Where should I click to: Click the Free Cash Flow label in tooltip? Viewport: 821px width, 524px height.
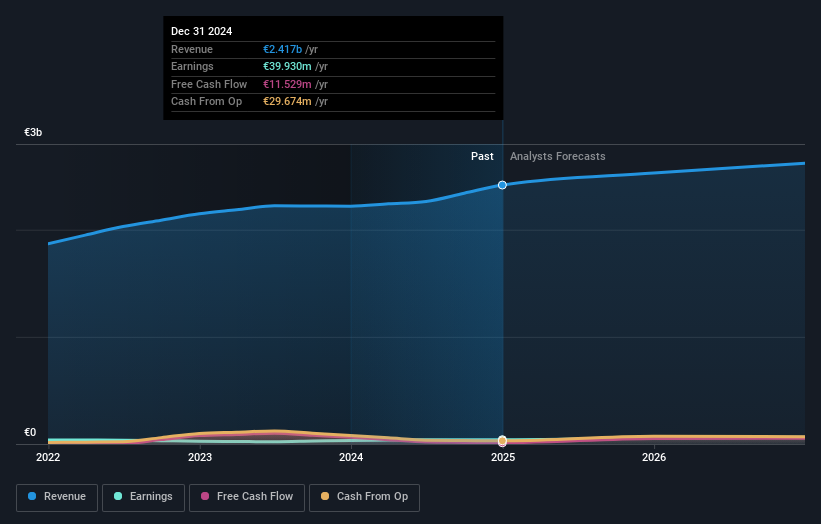coord(209,84)
